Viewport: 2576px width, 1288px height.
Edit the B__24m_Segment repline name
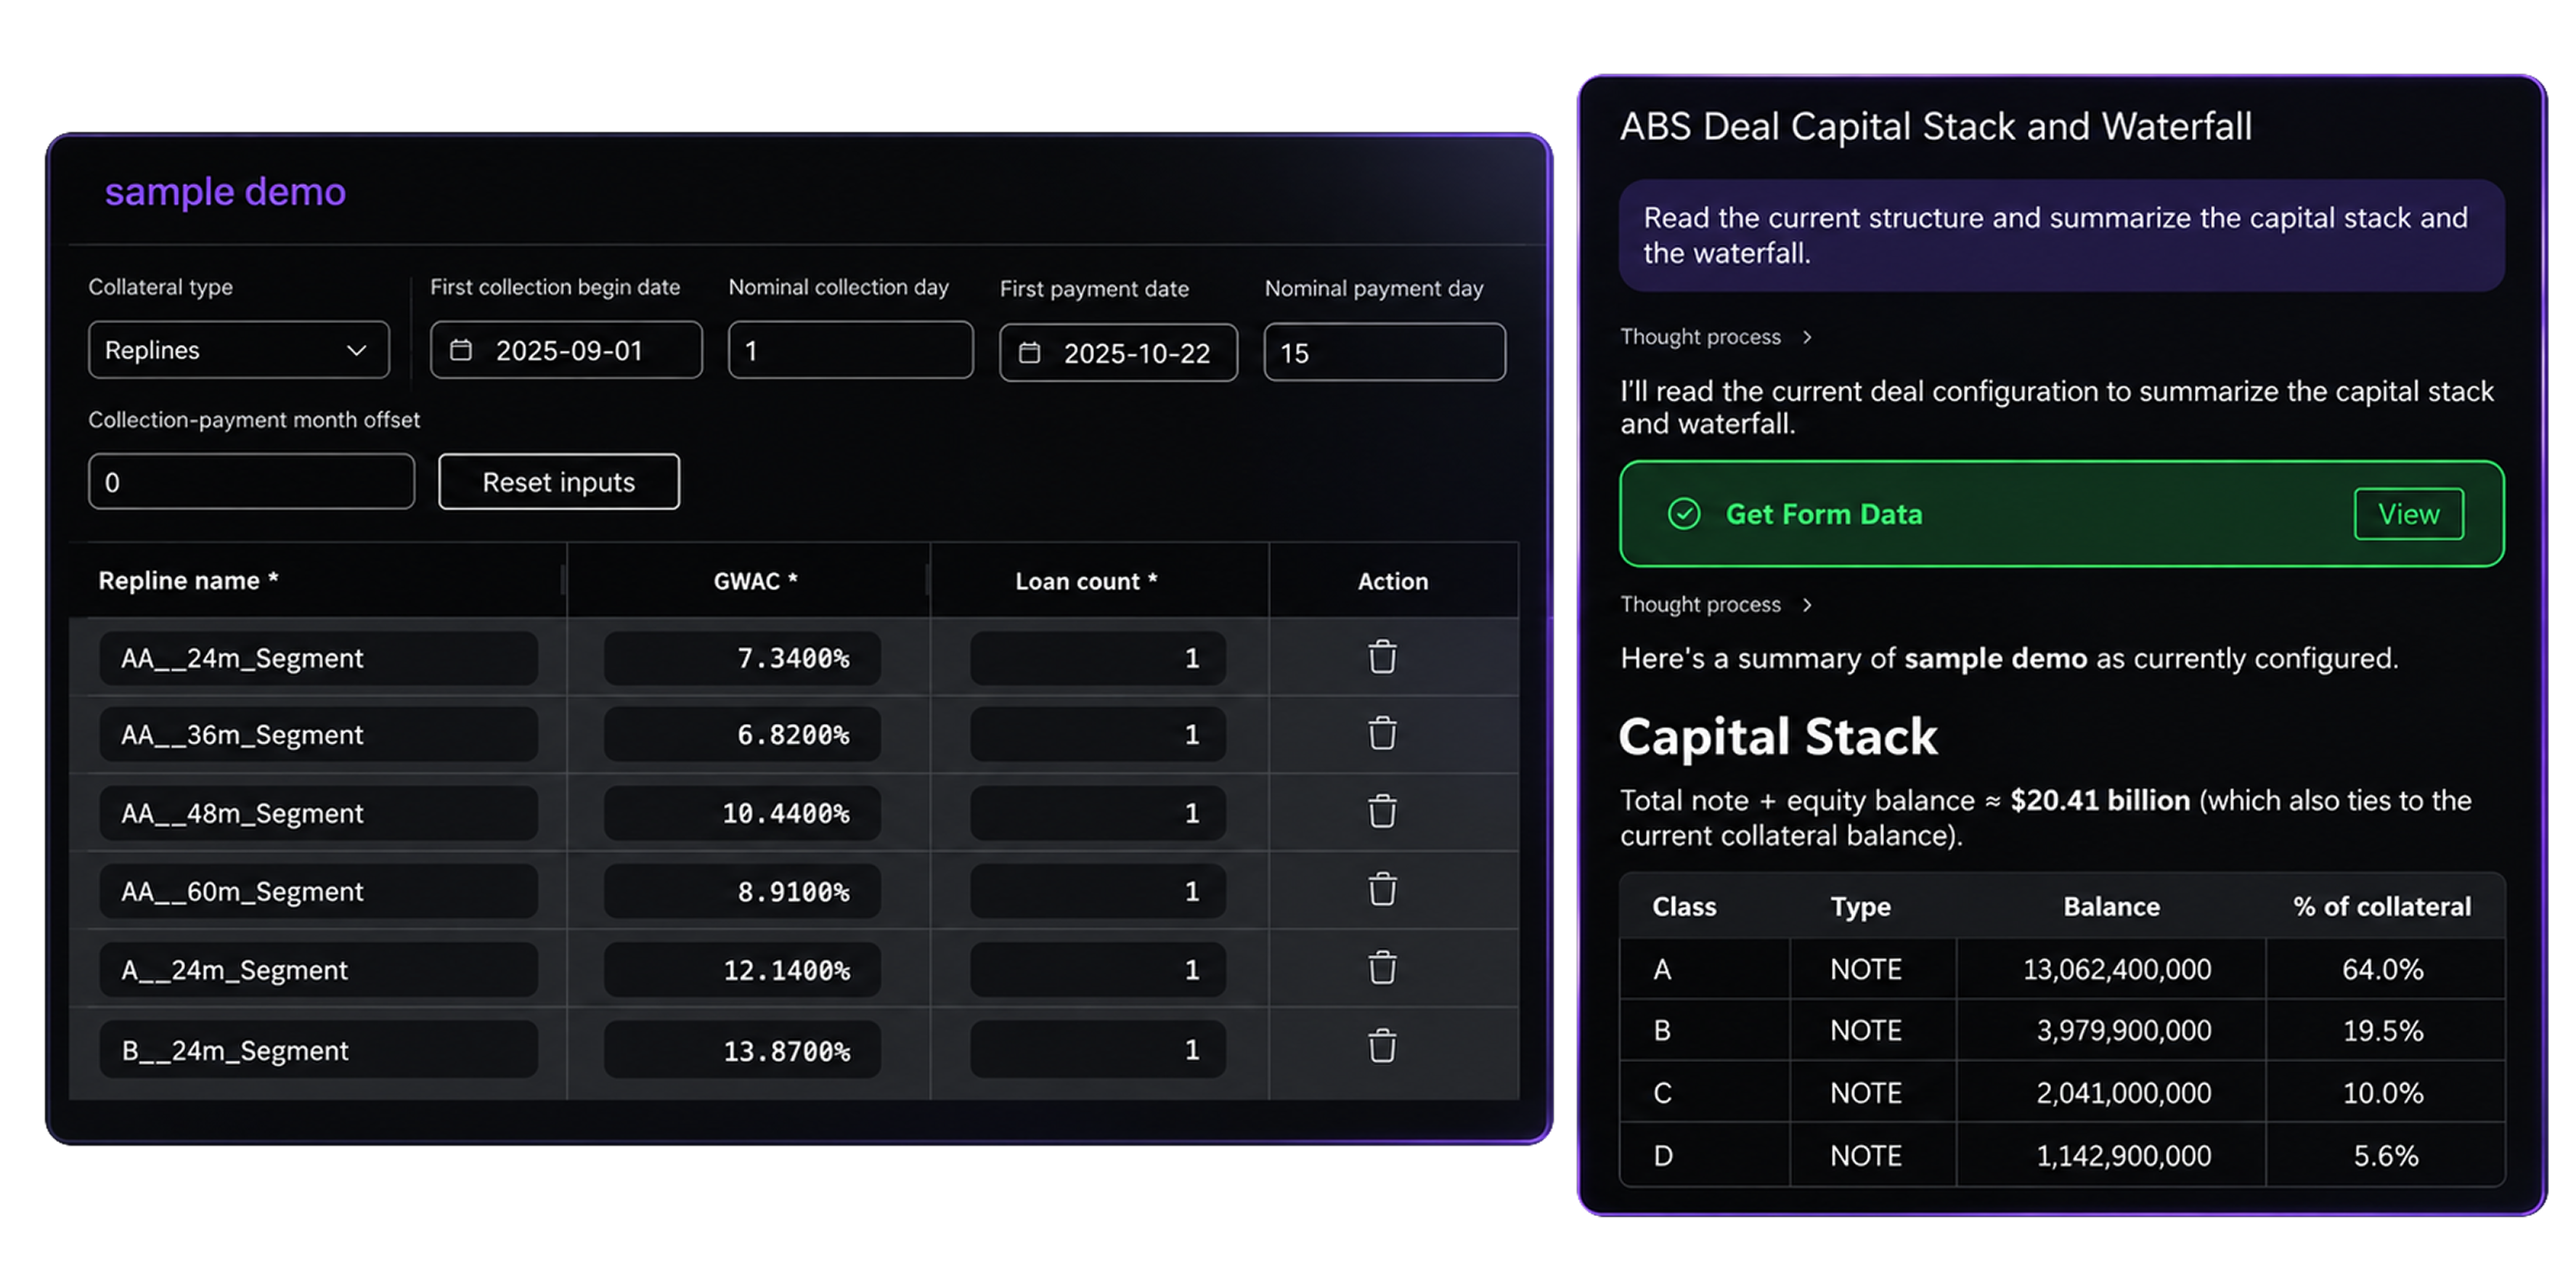point(319,1050)
